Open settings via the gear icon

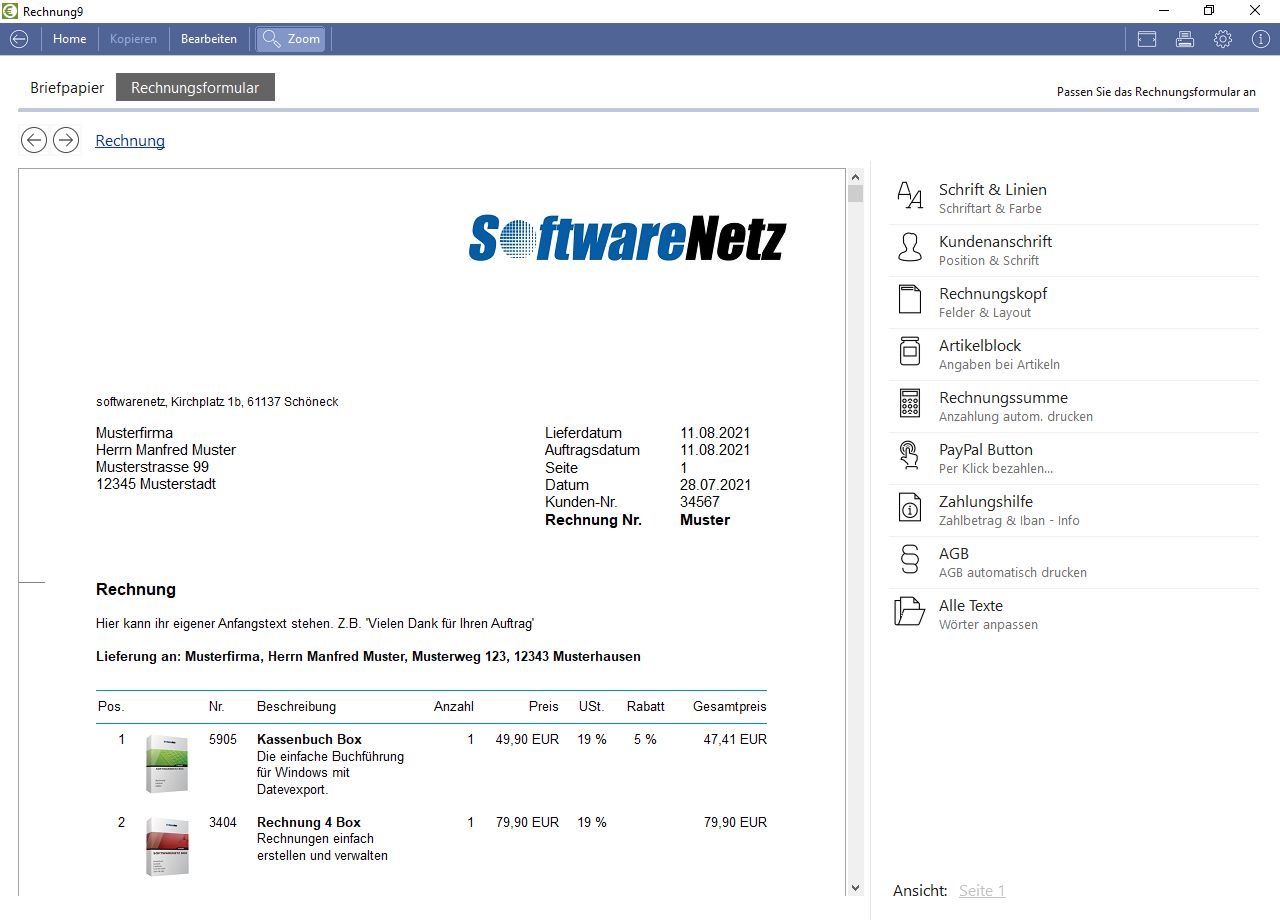pos(1223,39)
